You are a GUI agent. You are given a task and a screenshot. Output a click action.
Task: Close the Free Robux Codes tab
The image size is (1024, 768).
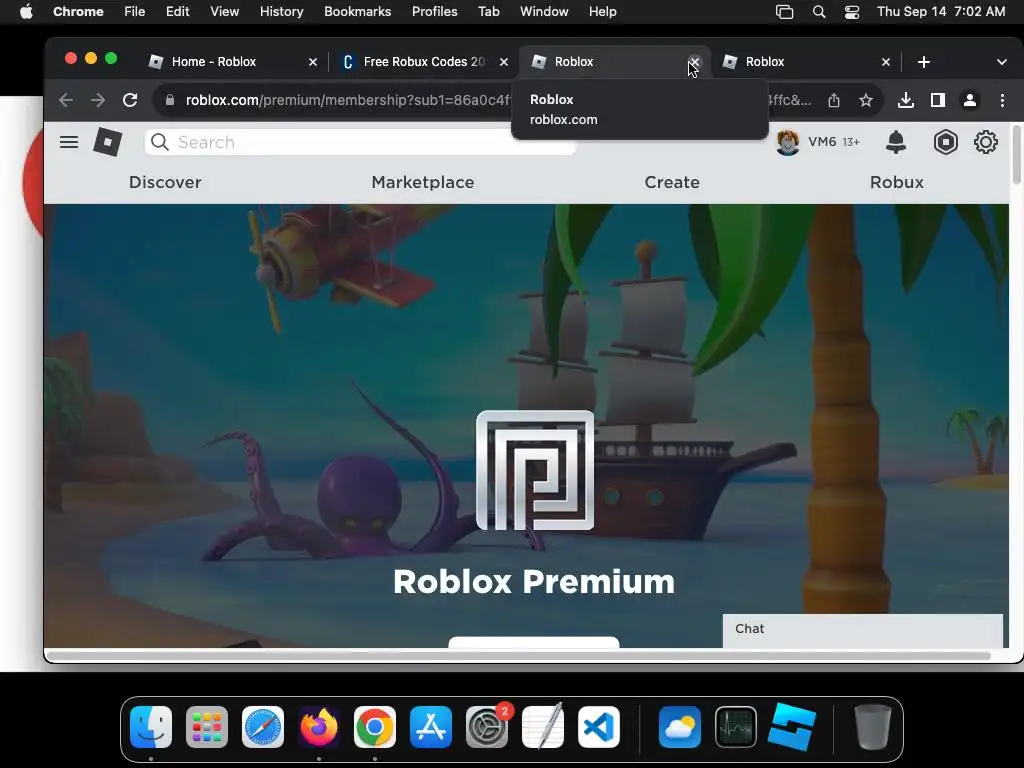click(504, 62)
